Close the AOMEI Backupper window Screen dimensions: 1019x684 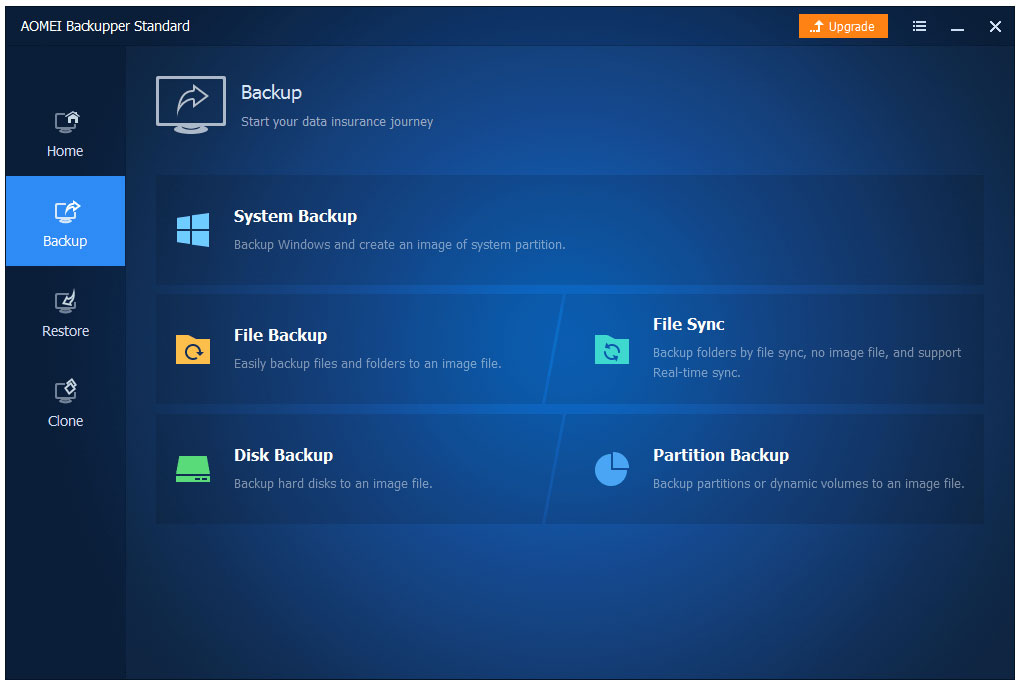(x=995, y=27)
